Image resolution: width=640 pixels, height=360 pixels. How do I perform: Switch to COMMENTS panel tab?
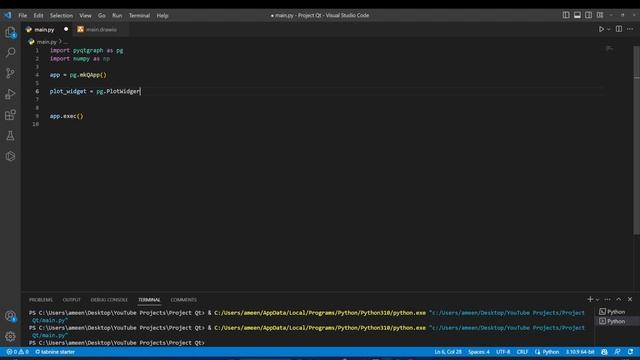[184, 300]
